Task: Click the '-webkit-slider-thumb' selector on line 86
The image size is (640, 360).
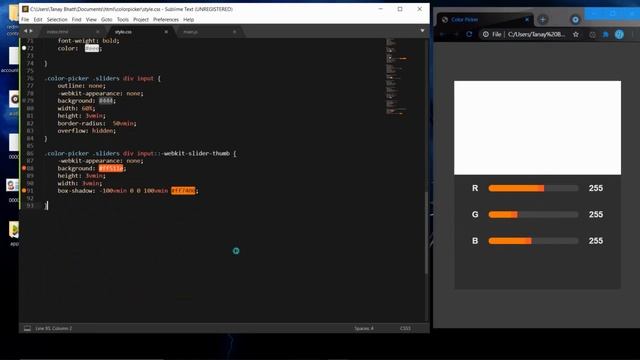Action: (x=196, y=153)
